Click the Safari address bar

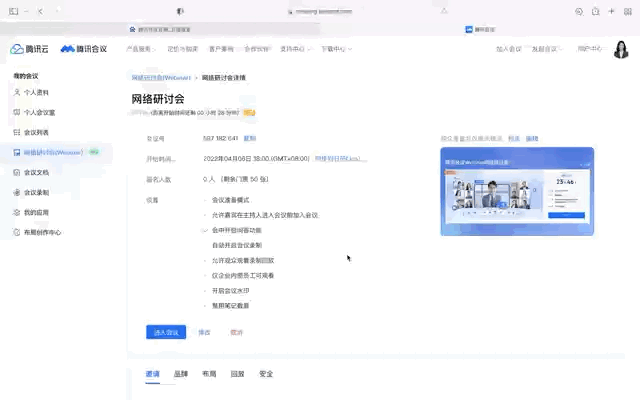[320, 11]
